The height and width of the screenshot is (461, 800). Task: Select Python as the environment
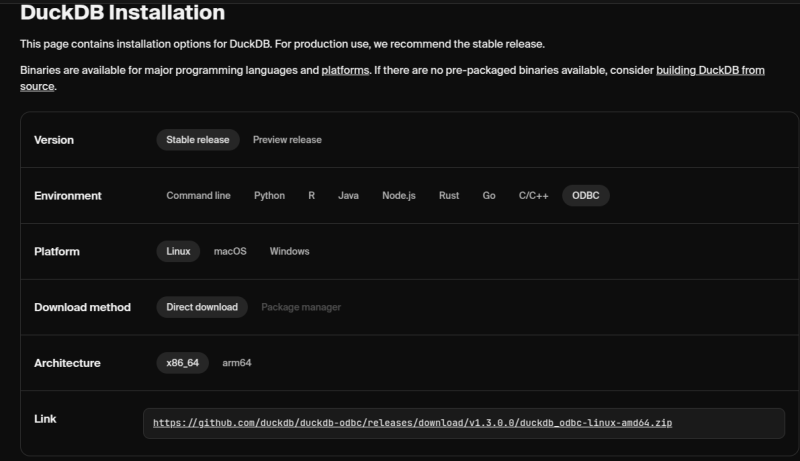[269, 196]
